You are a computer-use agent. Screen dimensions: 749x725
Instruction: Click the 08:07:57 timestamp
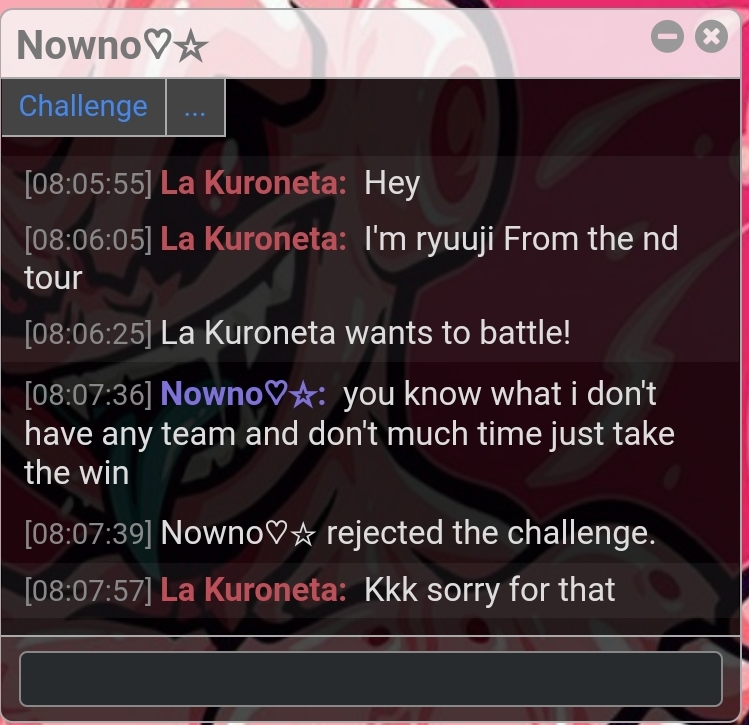coord(88,590)
